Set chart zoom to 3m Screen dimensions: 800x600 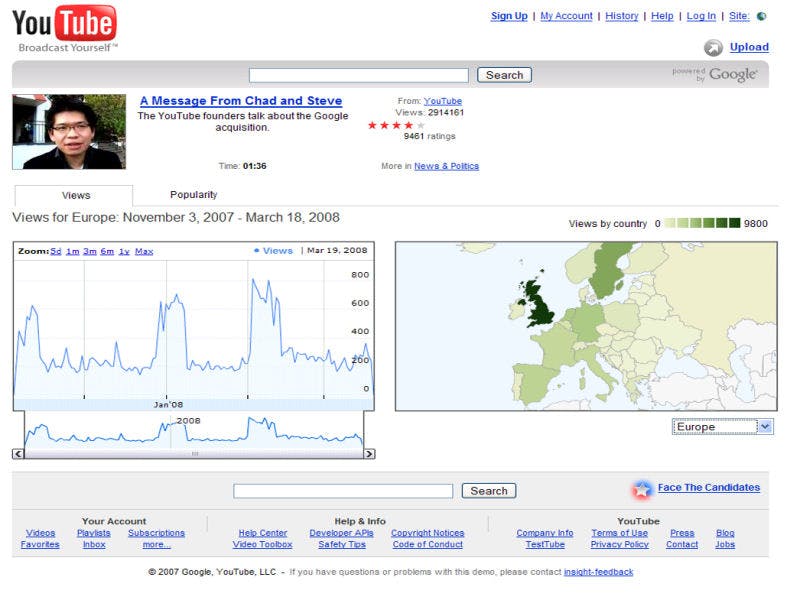[x=90, y=251]
